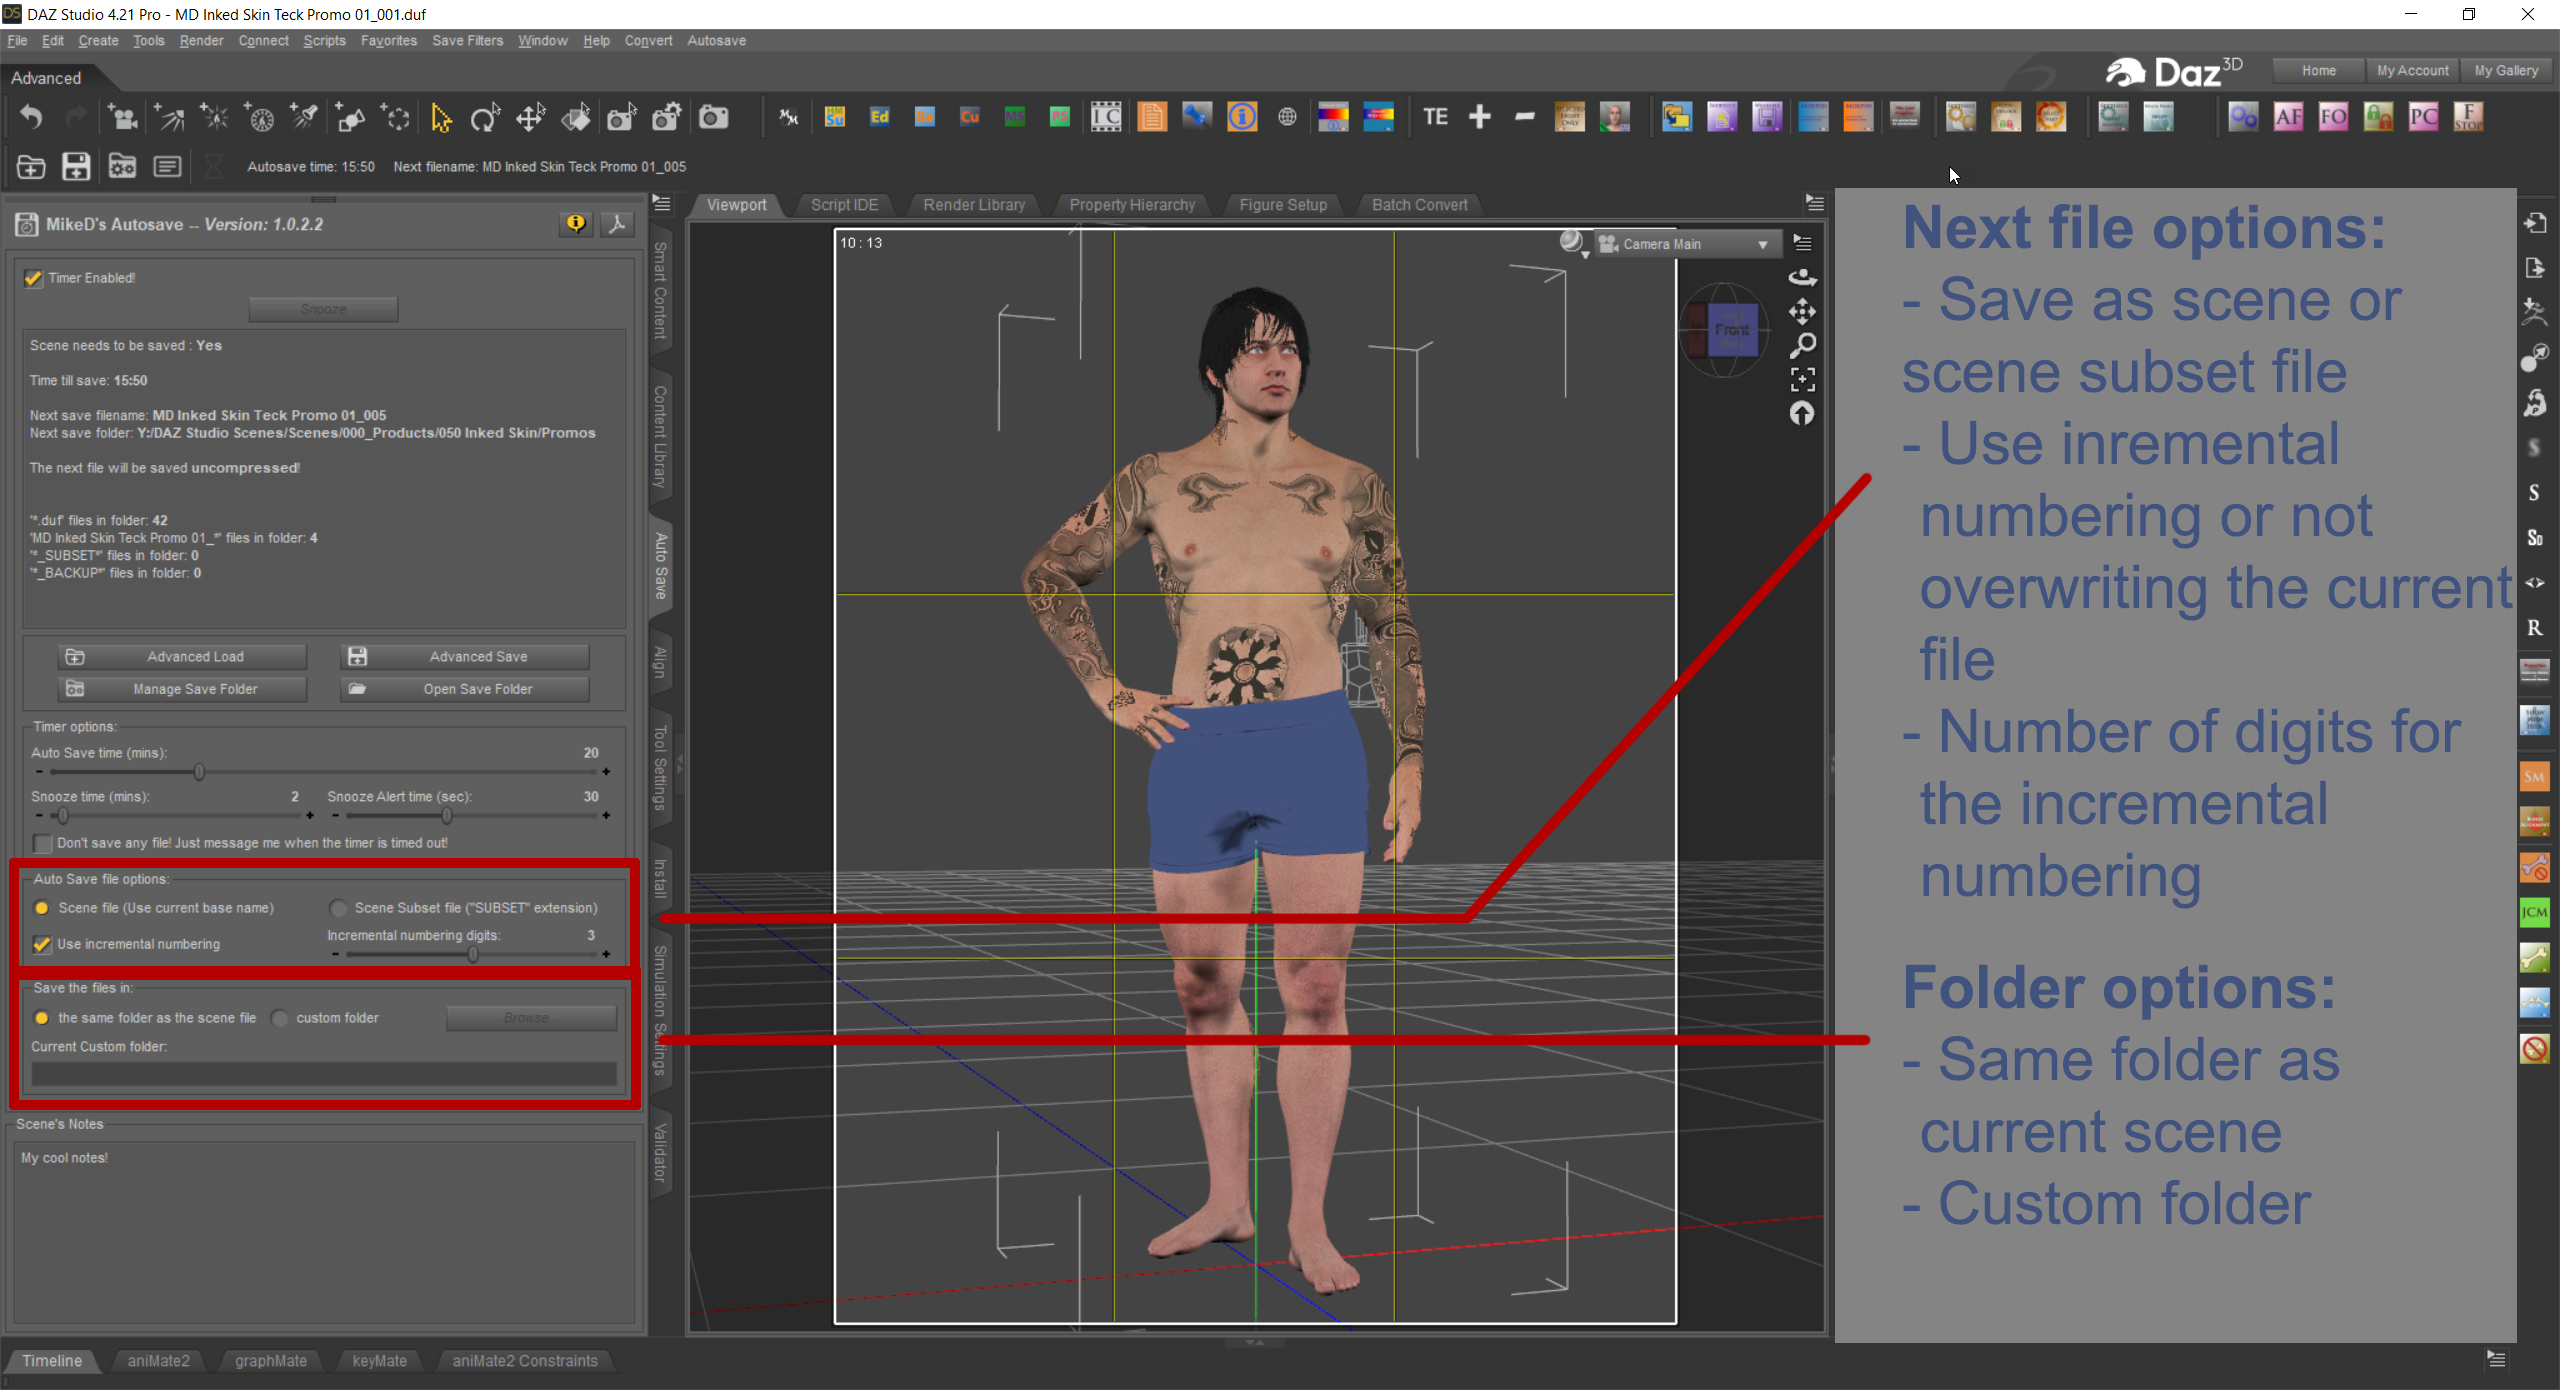Click the Open Save Folder button

pyautogui.click(x=465, y=689)
